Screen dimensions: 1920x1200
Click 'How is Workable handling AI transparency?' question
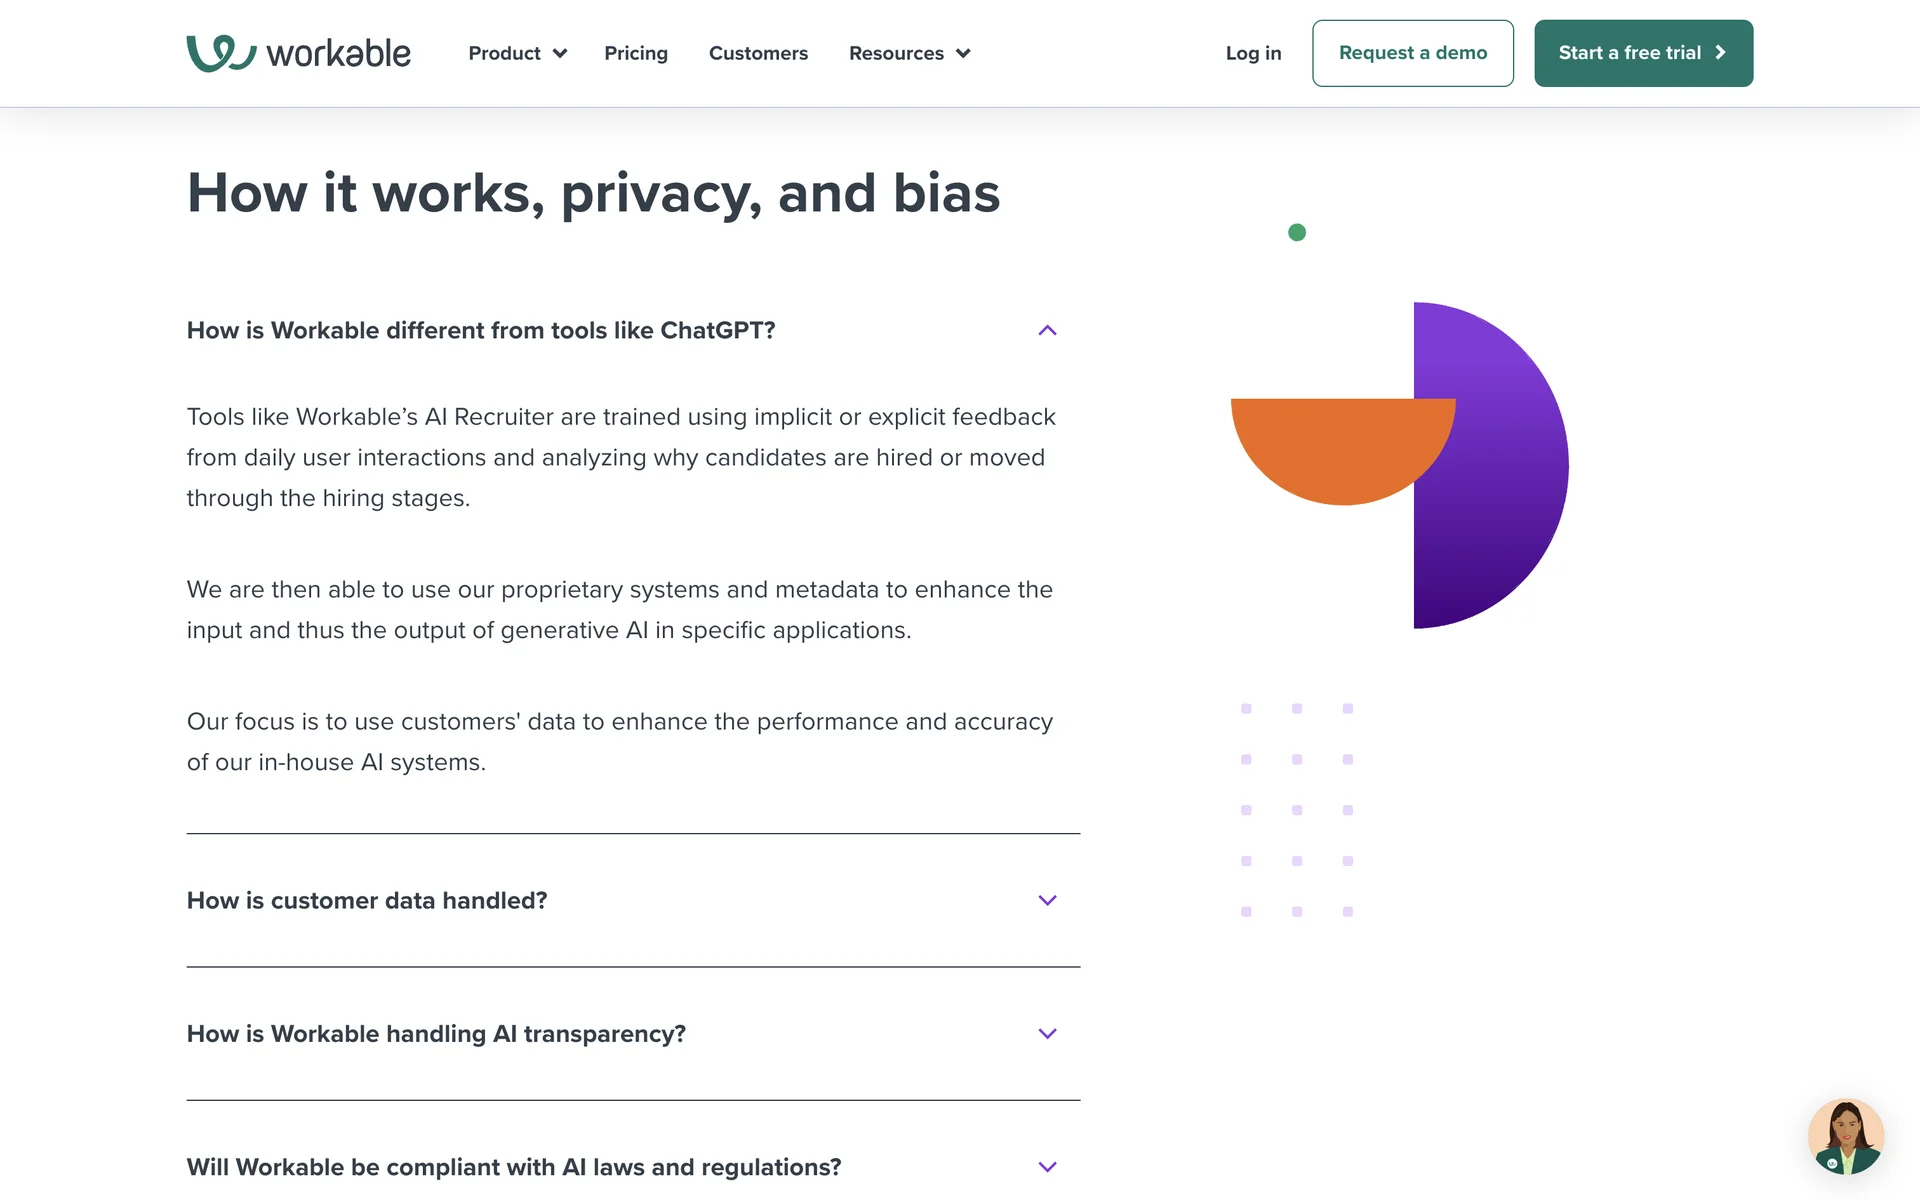(436, 1034)
